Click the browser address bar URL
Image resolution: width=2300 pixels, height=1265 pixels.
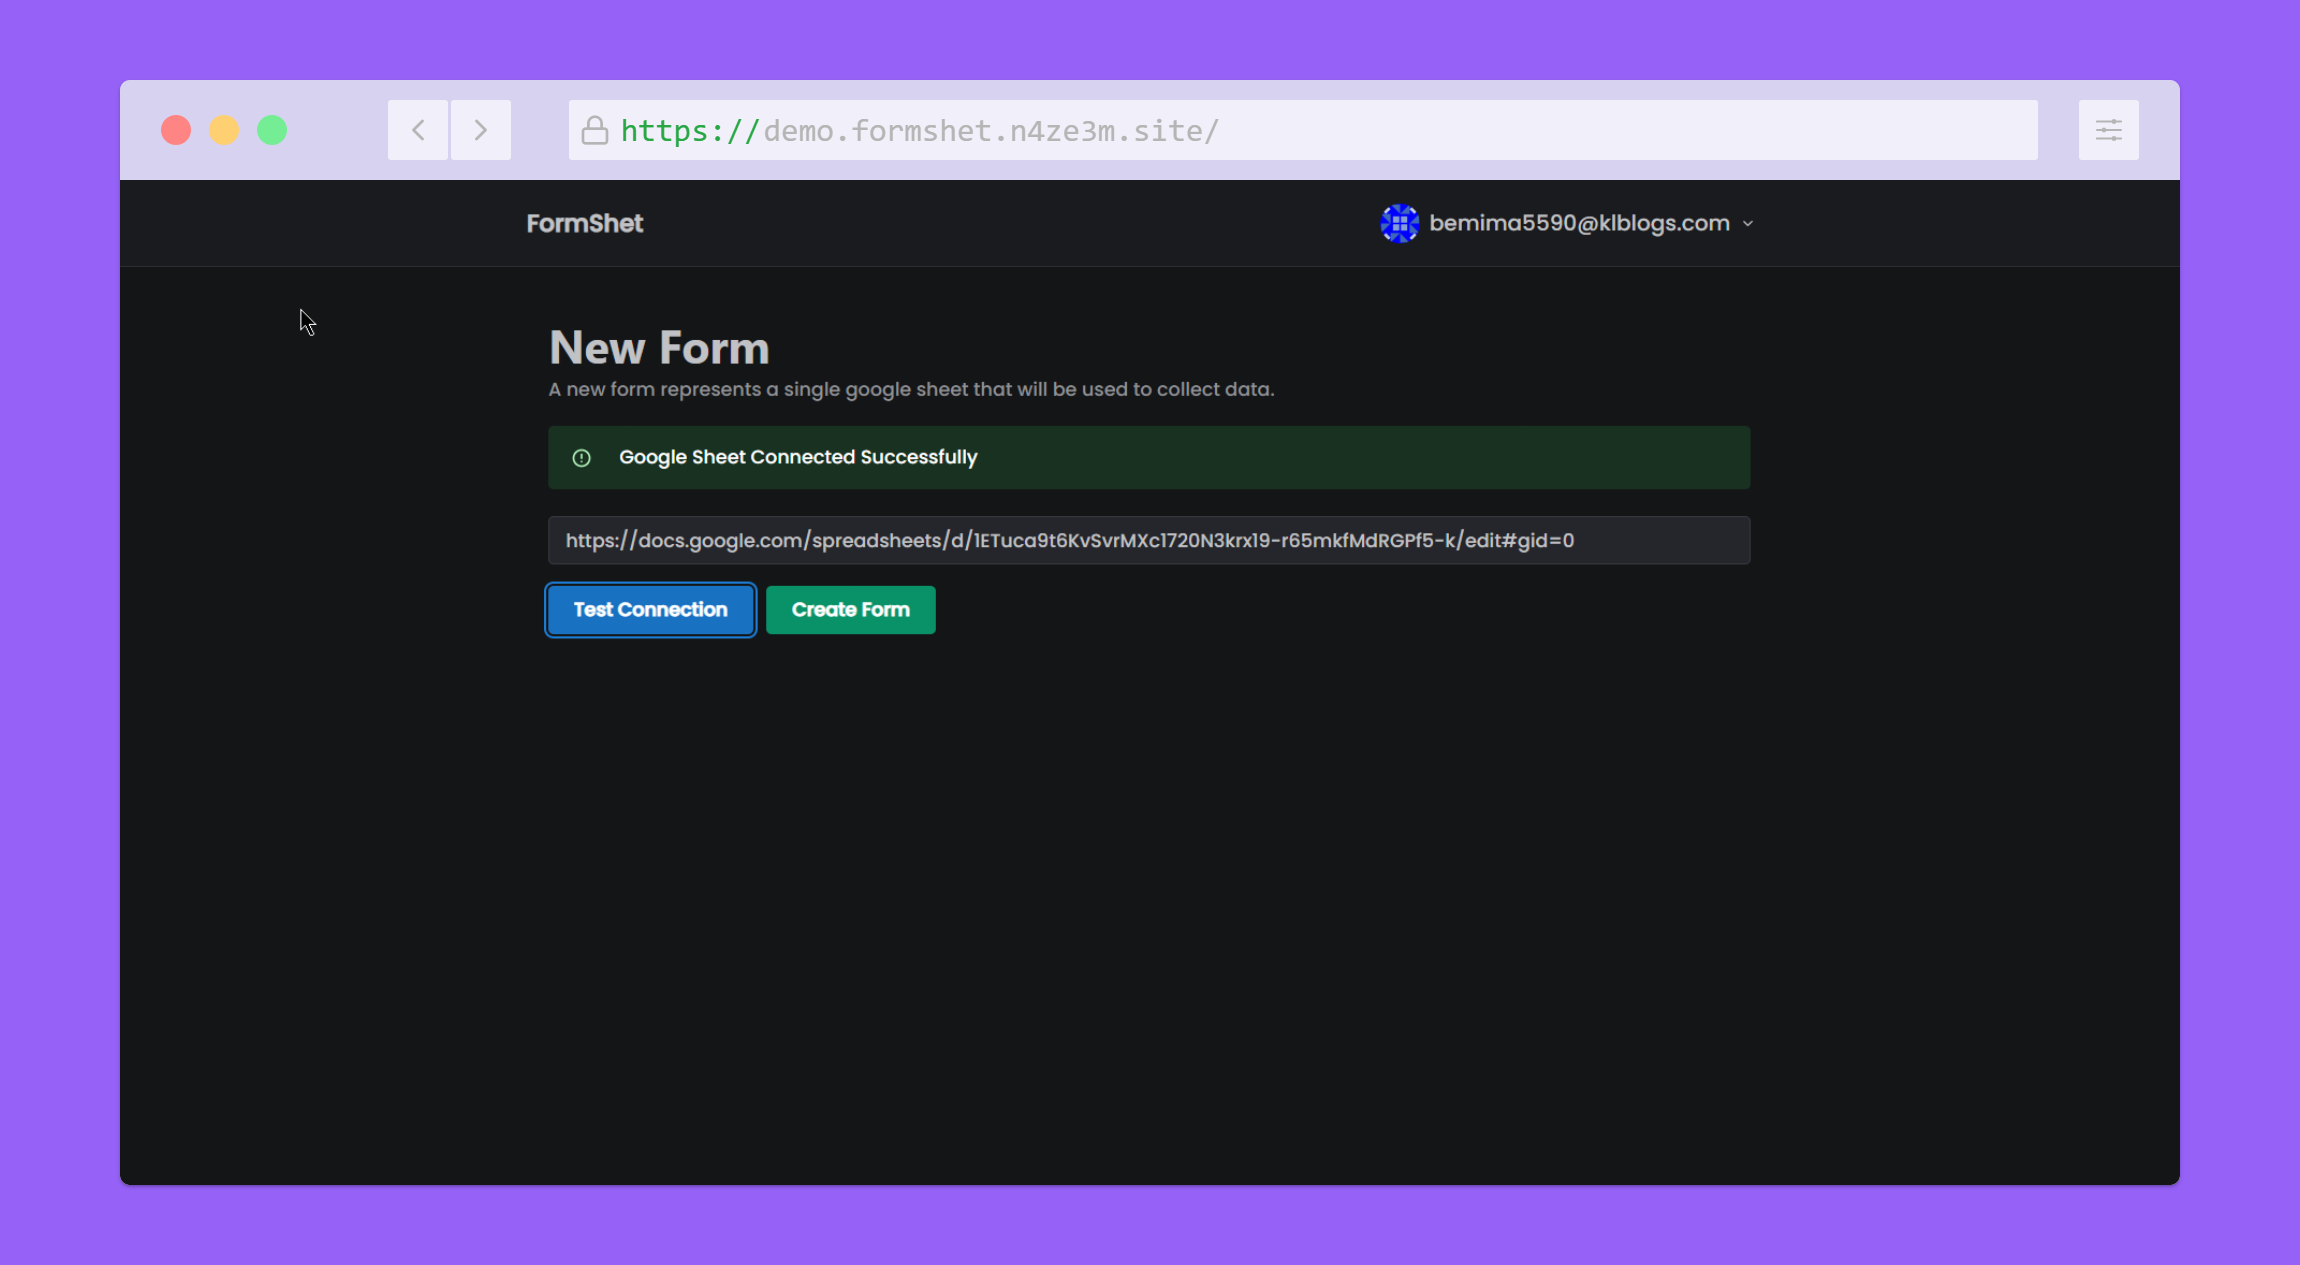990,131
